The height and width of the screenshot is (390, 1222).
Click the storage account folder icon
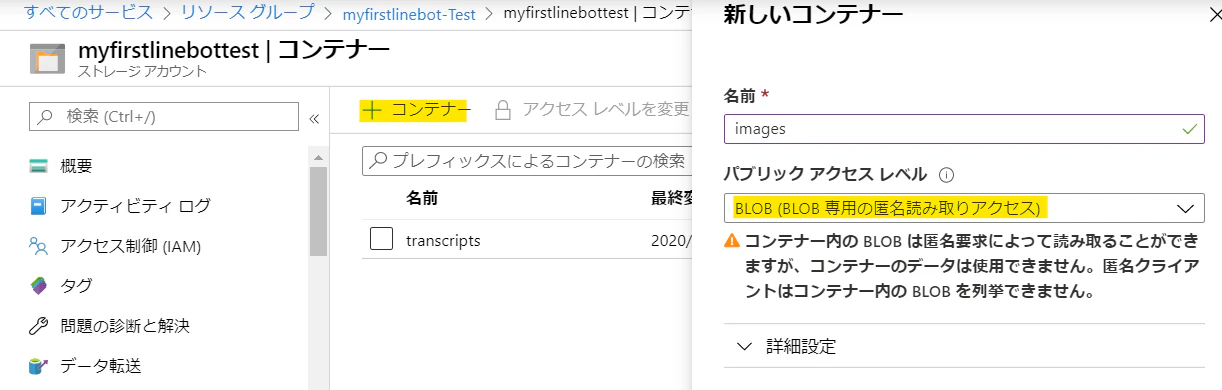pos(46,58)
